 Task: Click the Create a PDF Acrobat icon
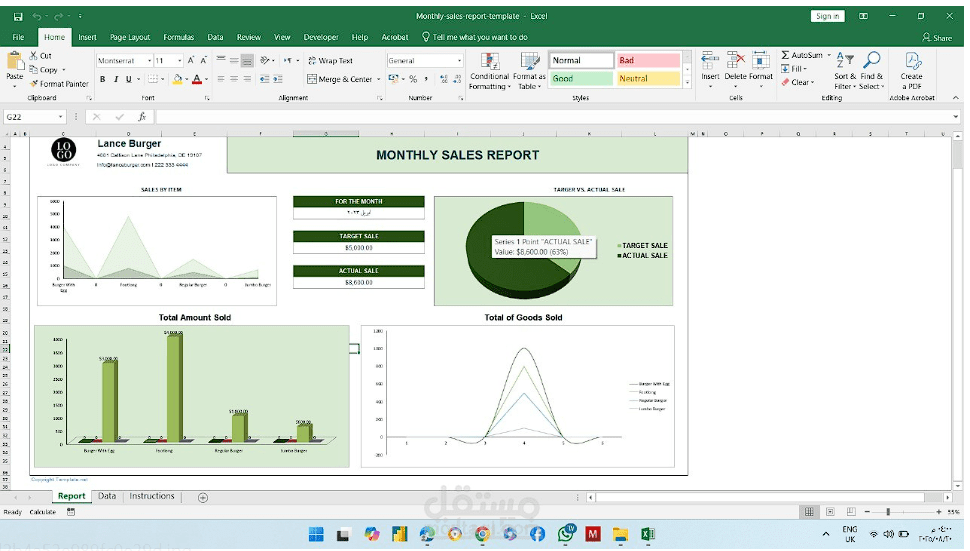[911, 62]
